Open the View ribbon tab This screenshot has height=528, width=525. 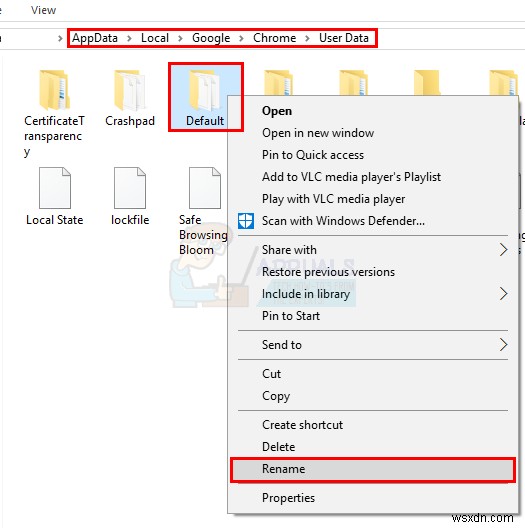click(x=43, y=10)
